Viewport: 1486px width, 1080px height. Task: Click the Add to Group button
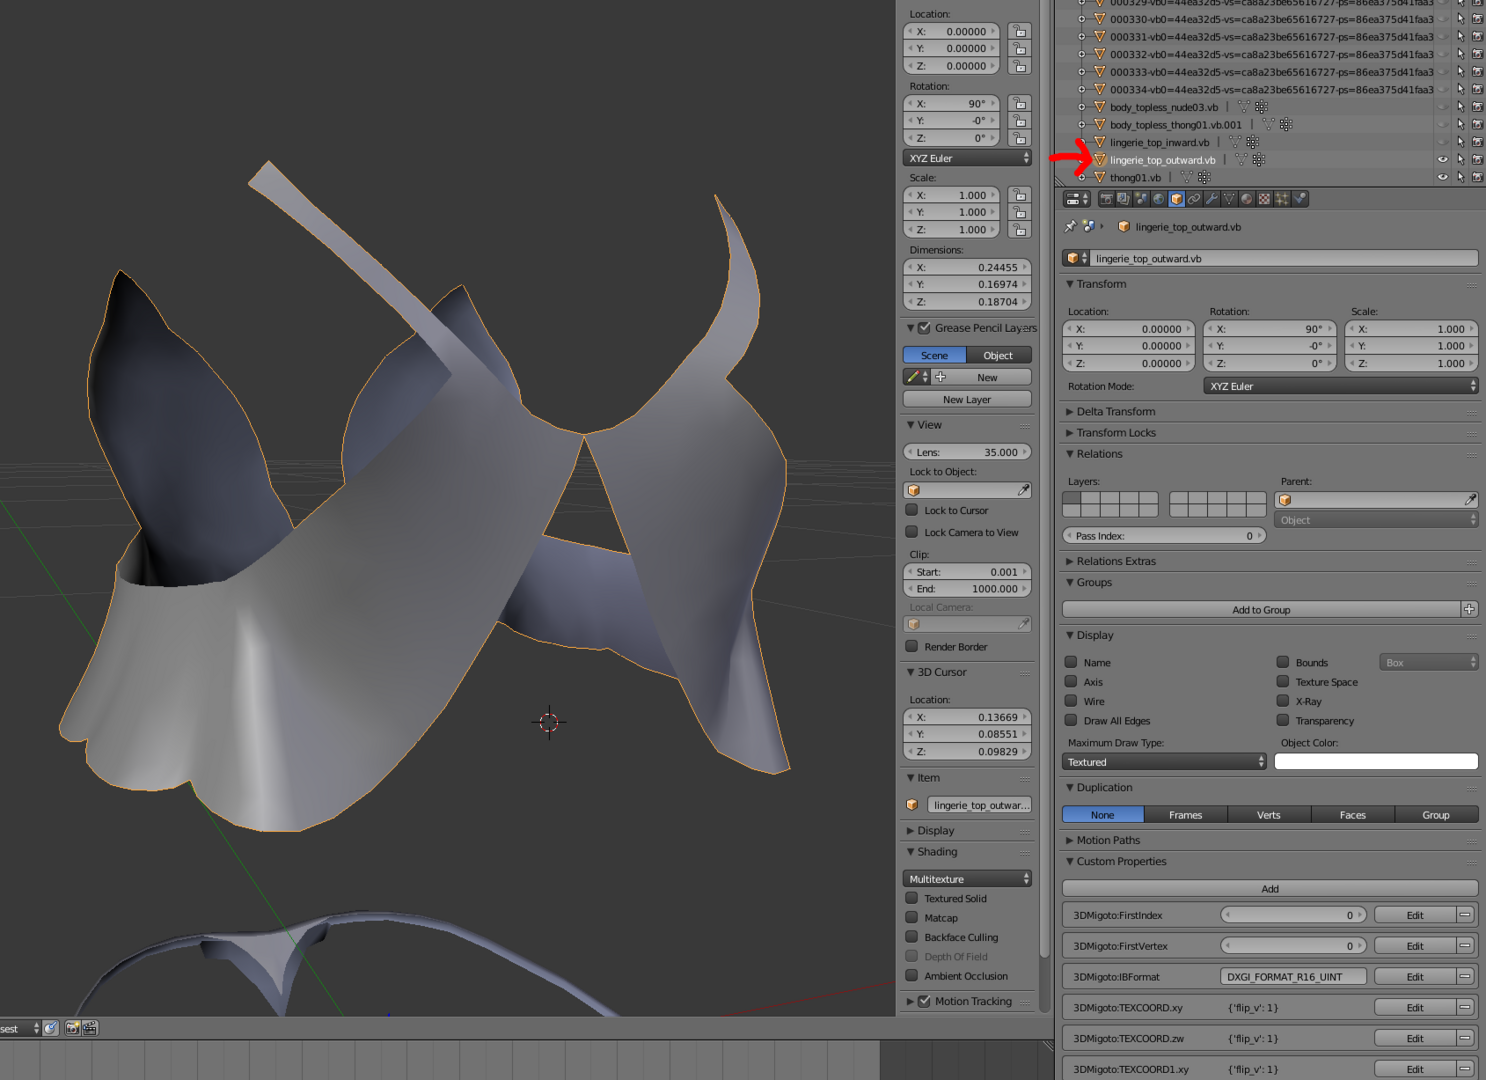[x=1261, y=609]
